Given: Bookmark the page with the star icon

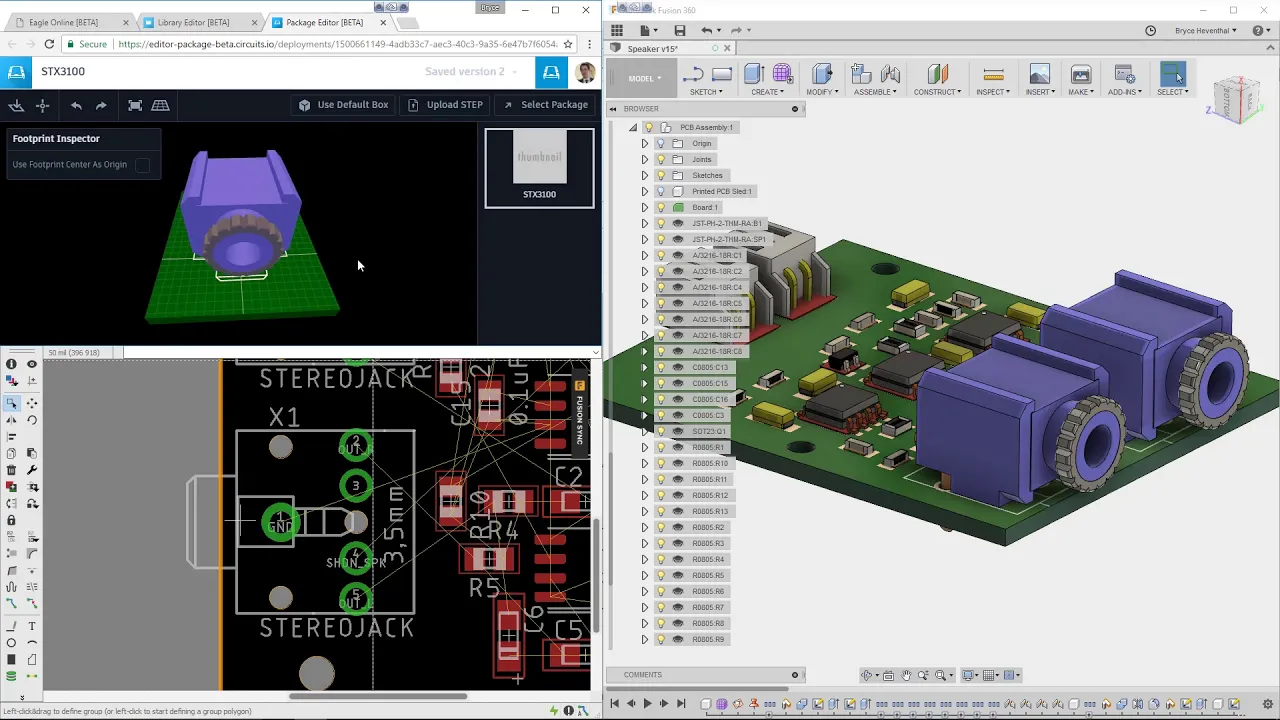Looking at the screenshot, I should coord(568,44).
